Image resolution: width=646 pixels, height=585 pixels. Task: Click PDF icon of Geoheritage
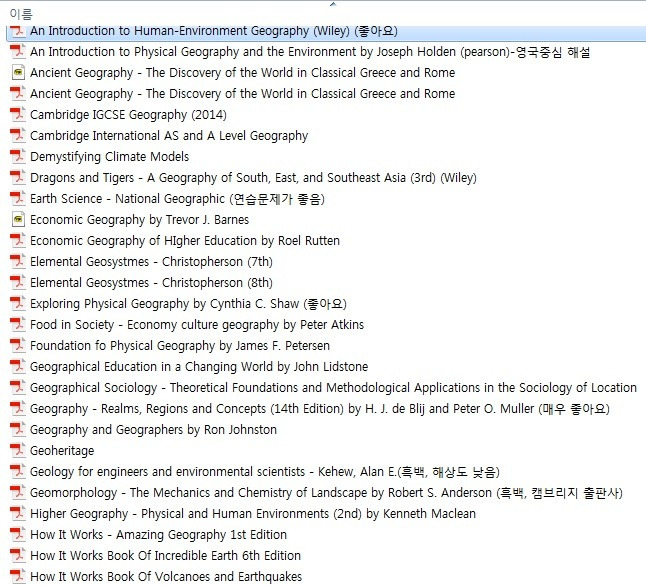[18, 451]
